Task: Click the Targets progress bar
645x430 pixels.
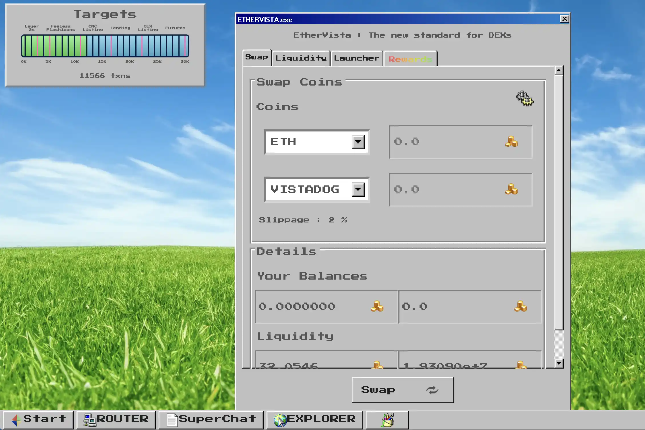Action: pyautogui.click(x=105, y=46)
